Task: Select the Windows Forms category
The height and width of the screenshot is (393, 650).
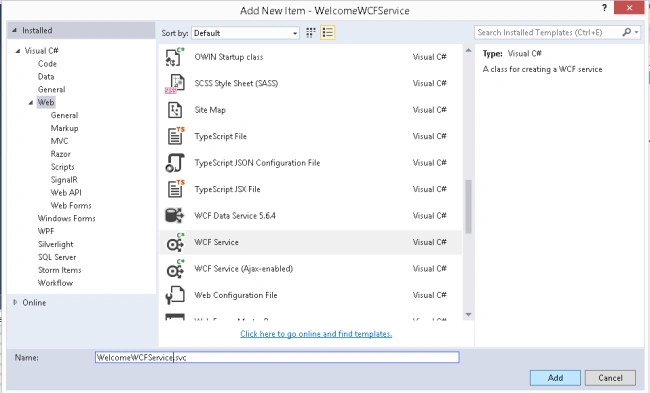Action: (x=66, y=218)
